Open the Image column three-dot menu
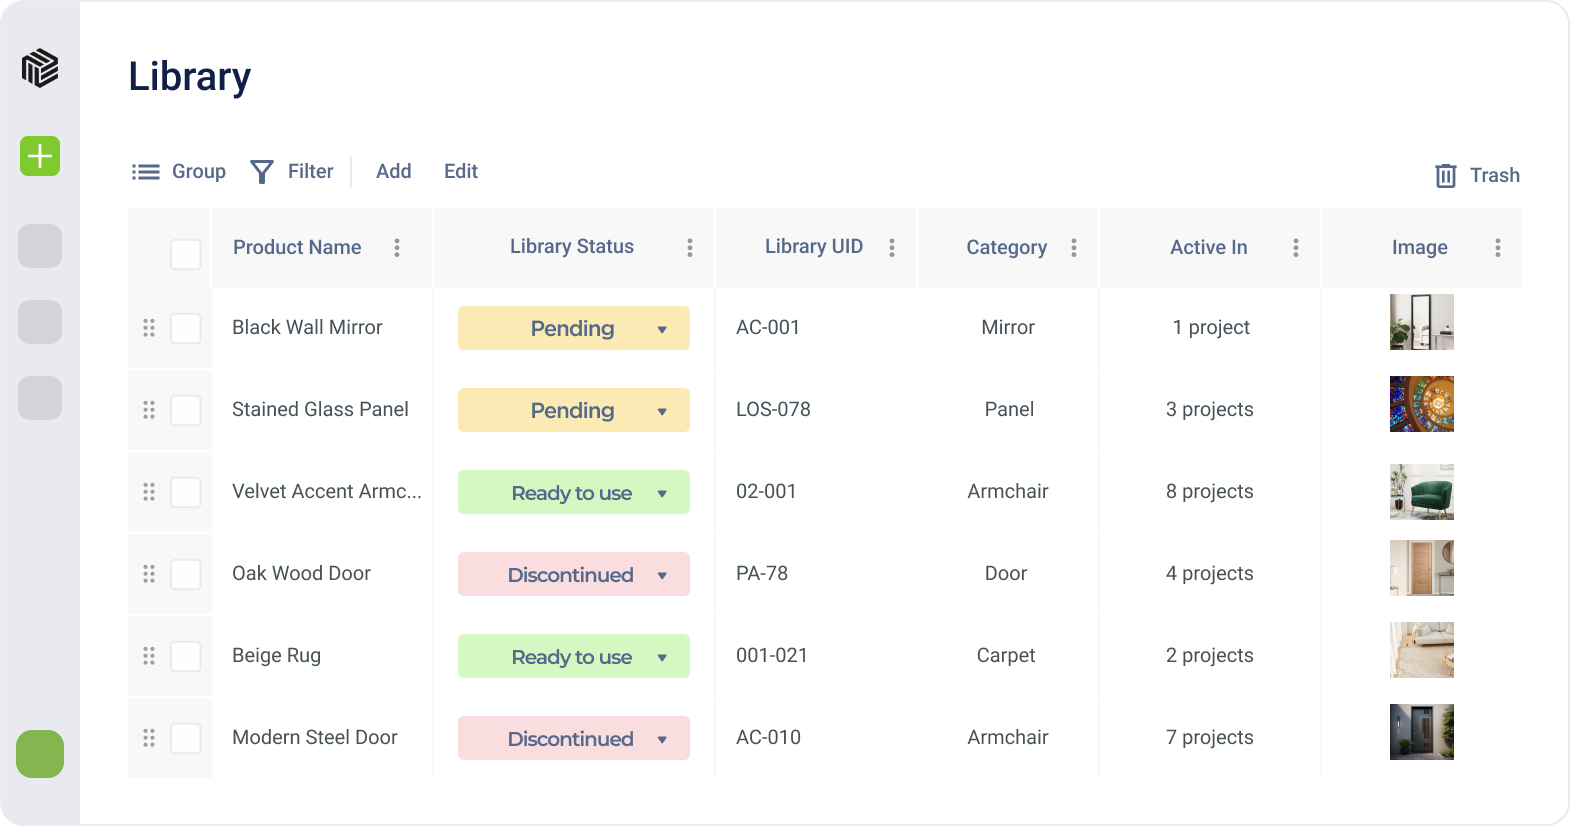1570x826 pixels. coord(1497,248)
